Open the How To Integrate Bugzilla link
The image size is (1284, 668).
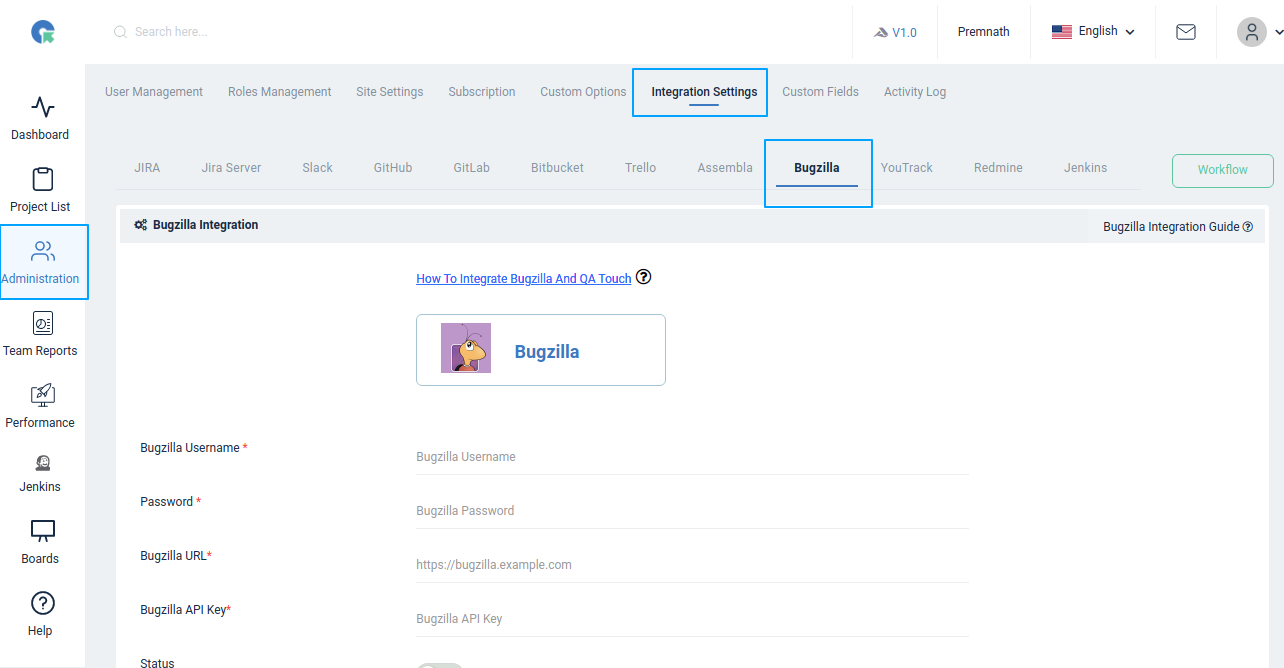(523, 278)
